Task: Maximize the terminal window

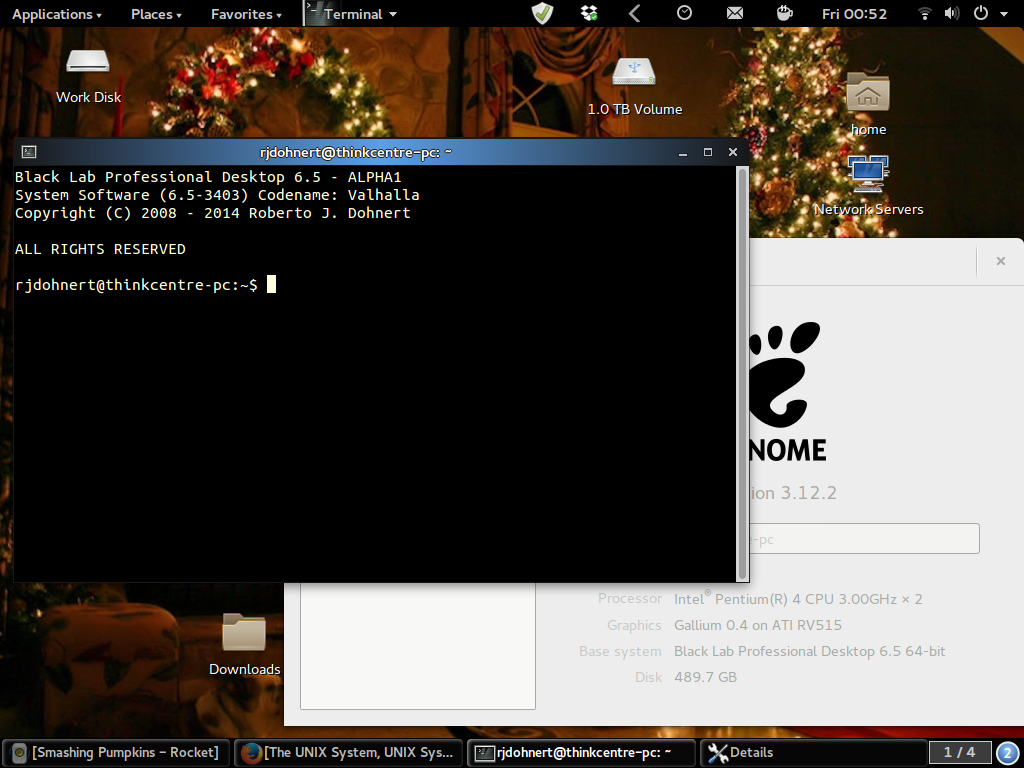Action: coord(707,152)
